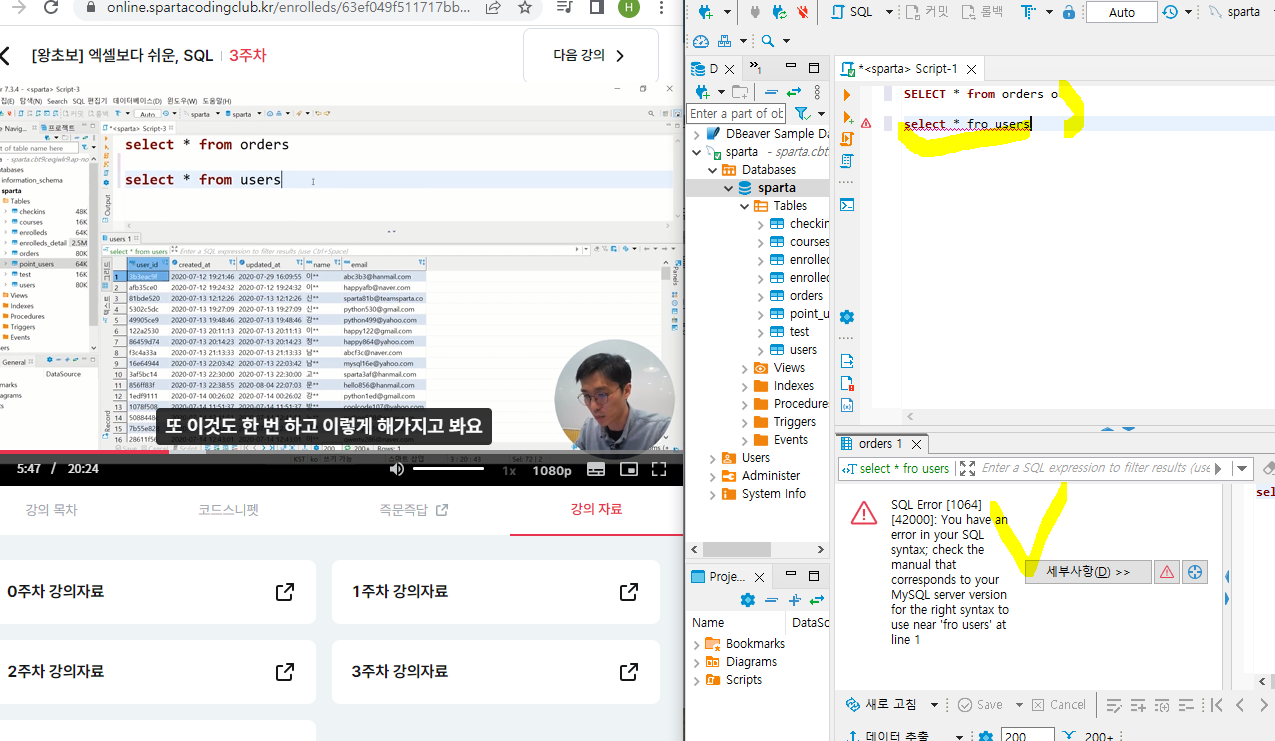Click the 다음 강의 button
This screenshot has height=741, width=1275.
click(591, 56)
